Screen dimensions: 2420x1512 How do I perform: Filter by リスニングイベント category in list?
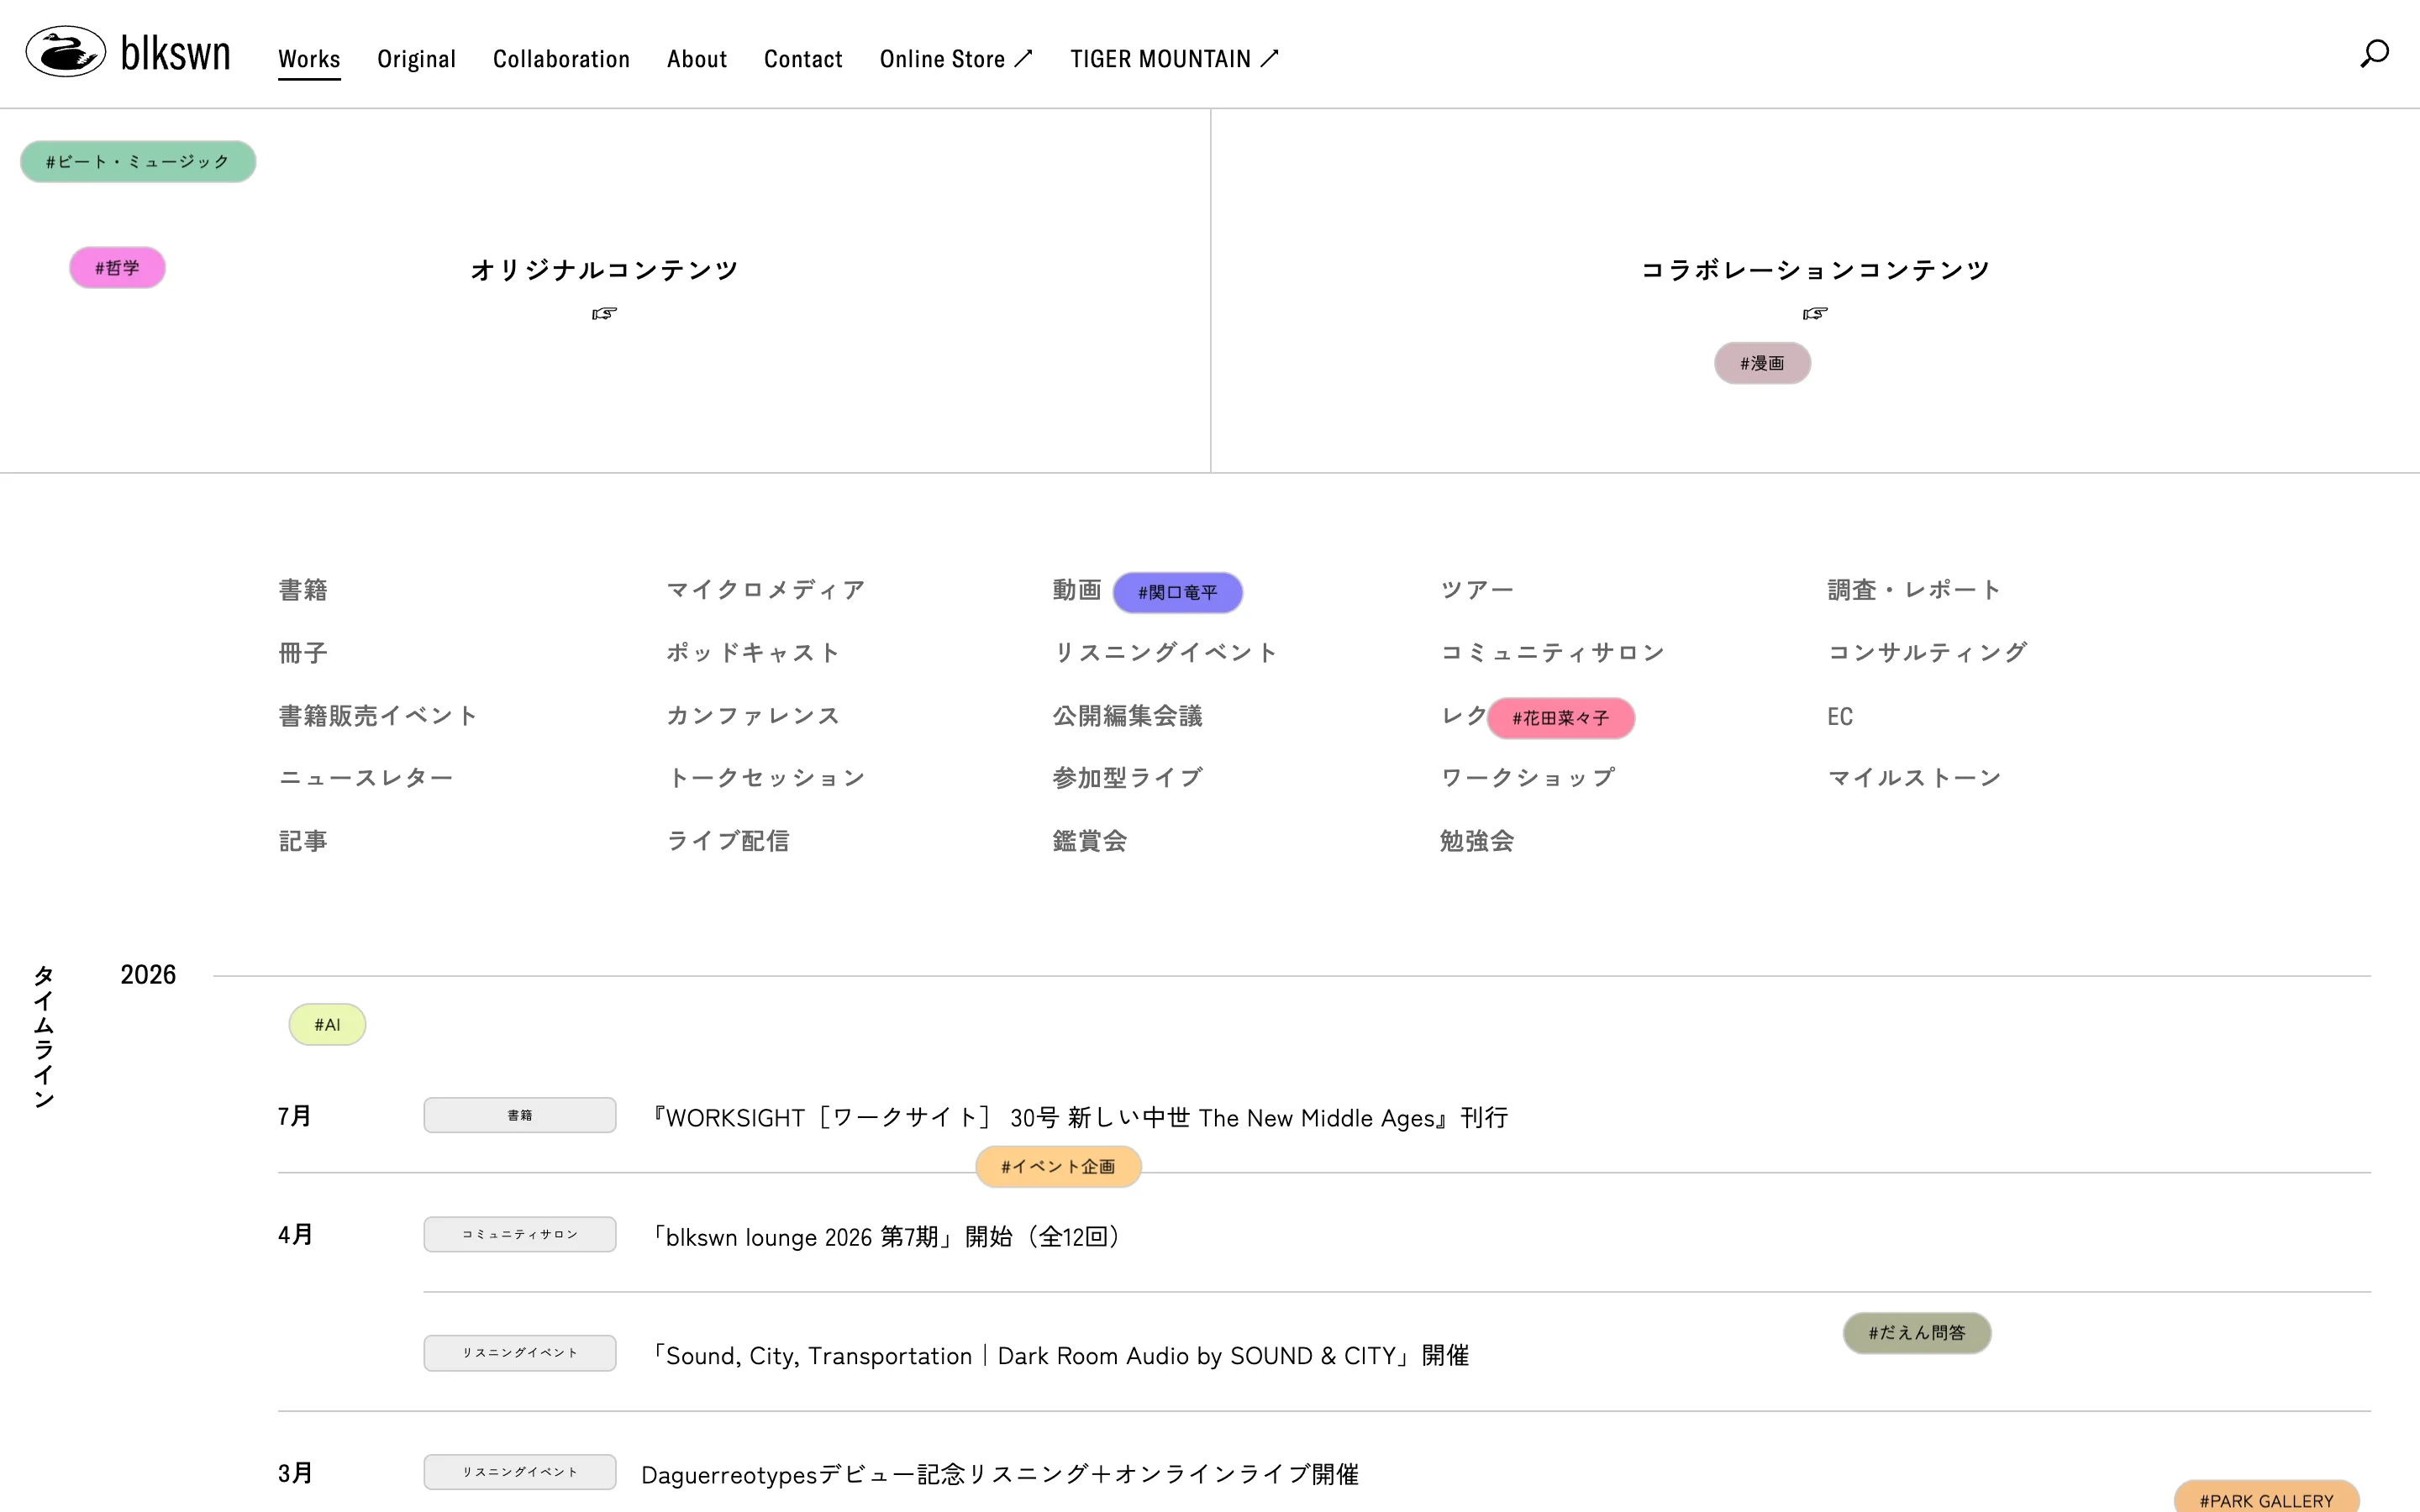pyautogui.click(x=1165, y=653)
